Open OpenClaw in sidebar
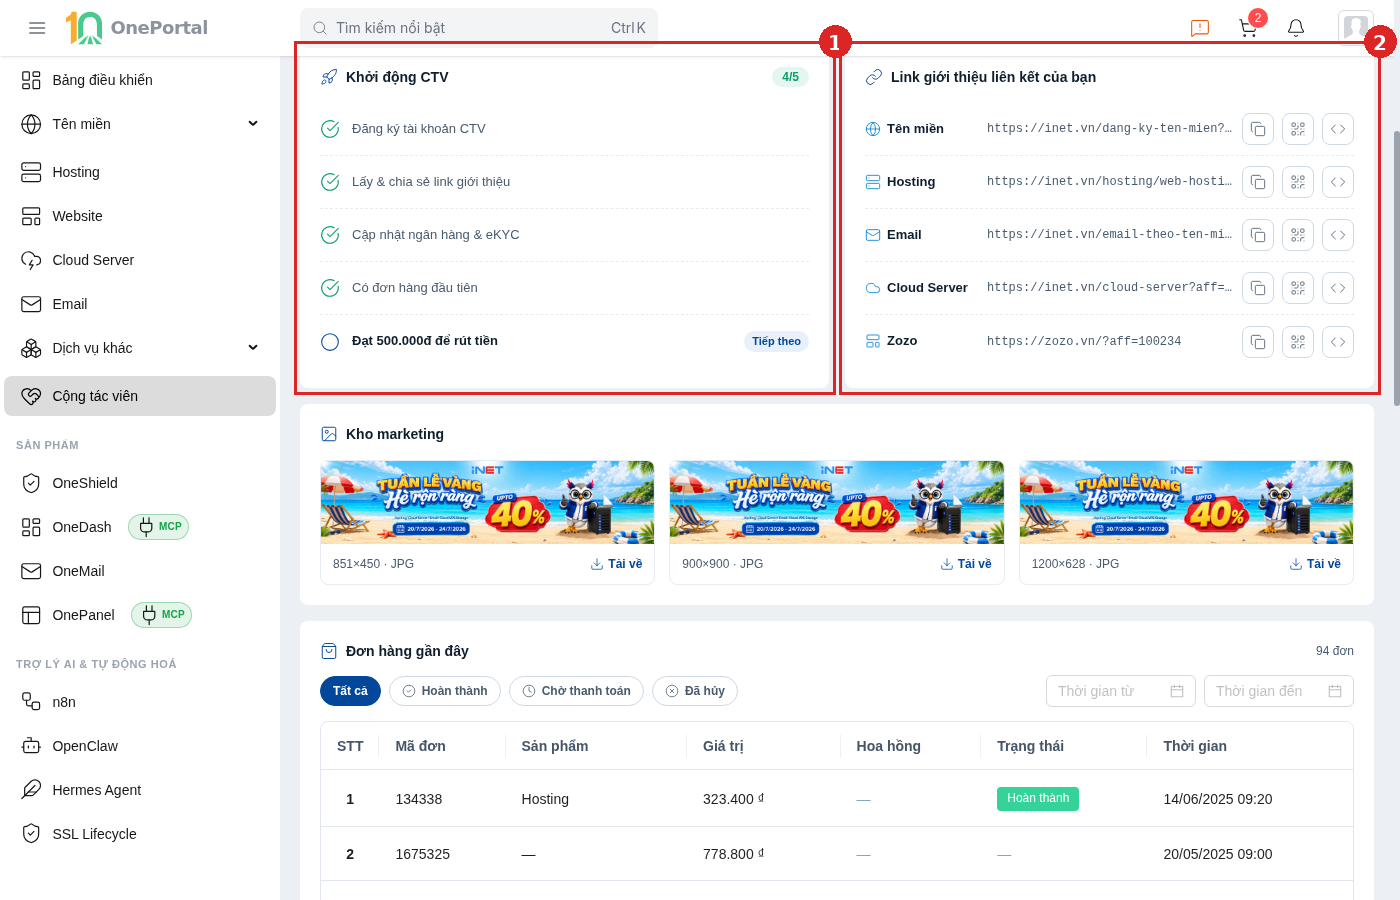Viewport: 1400px width, 900px height. (x=140, y=746)
